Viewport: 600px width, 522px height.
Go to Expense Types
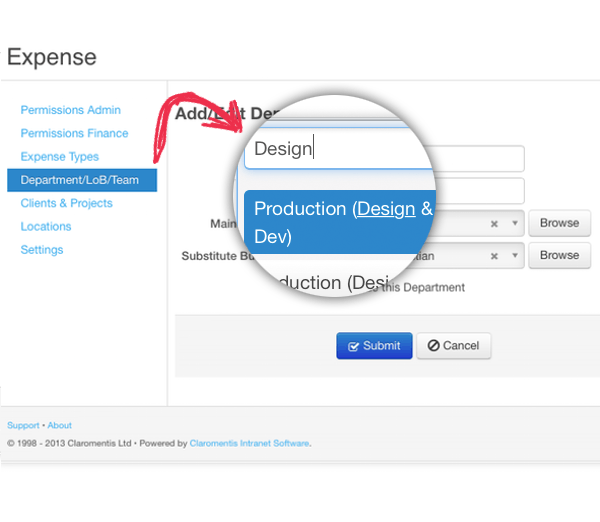tap(60, 157)
